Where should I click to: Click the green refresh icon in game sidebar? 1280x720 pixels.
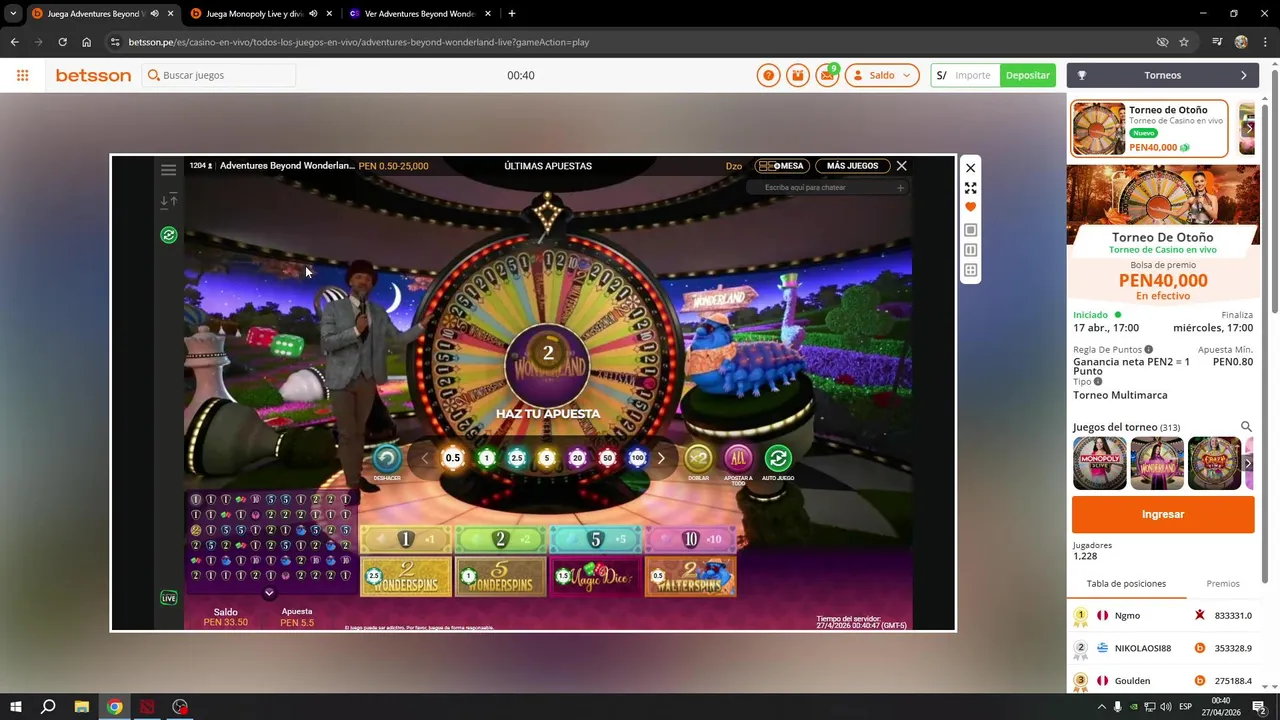click(x=168, y=235)
